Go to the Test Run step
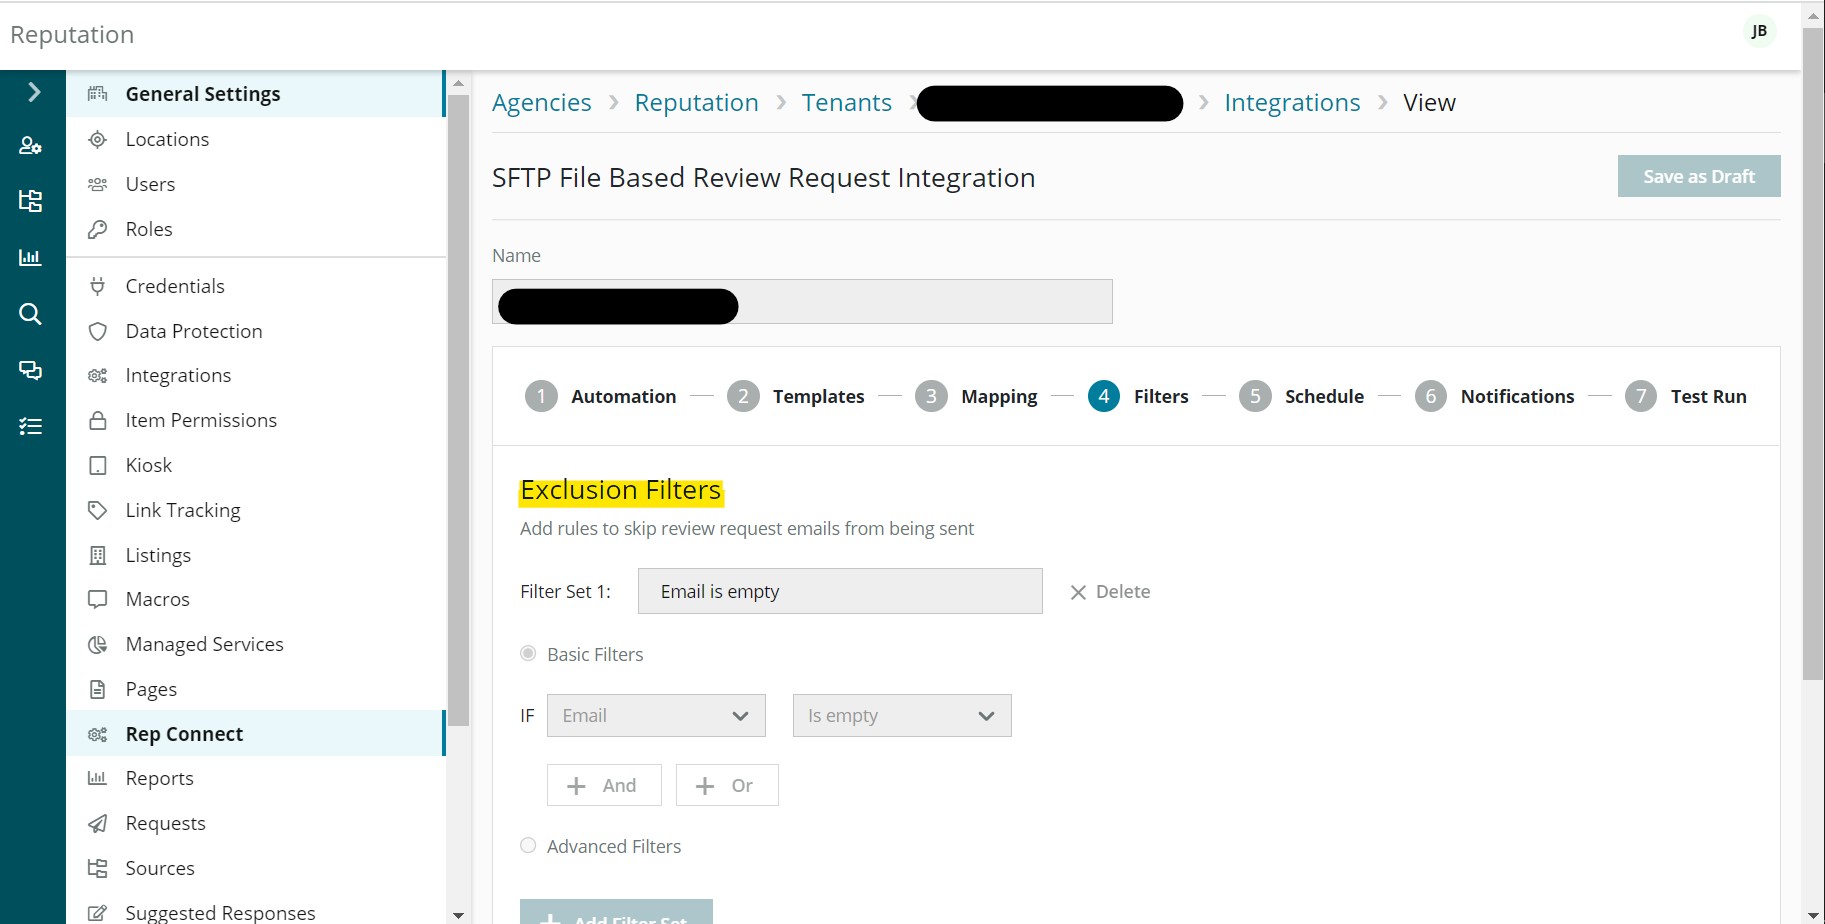Image resolution: width=1825 pixels, height=924 pixels. (1686, 396)
